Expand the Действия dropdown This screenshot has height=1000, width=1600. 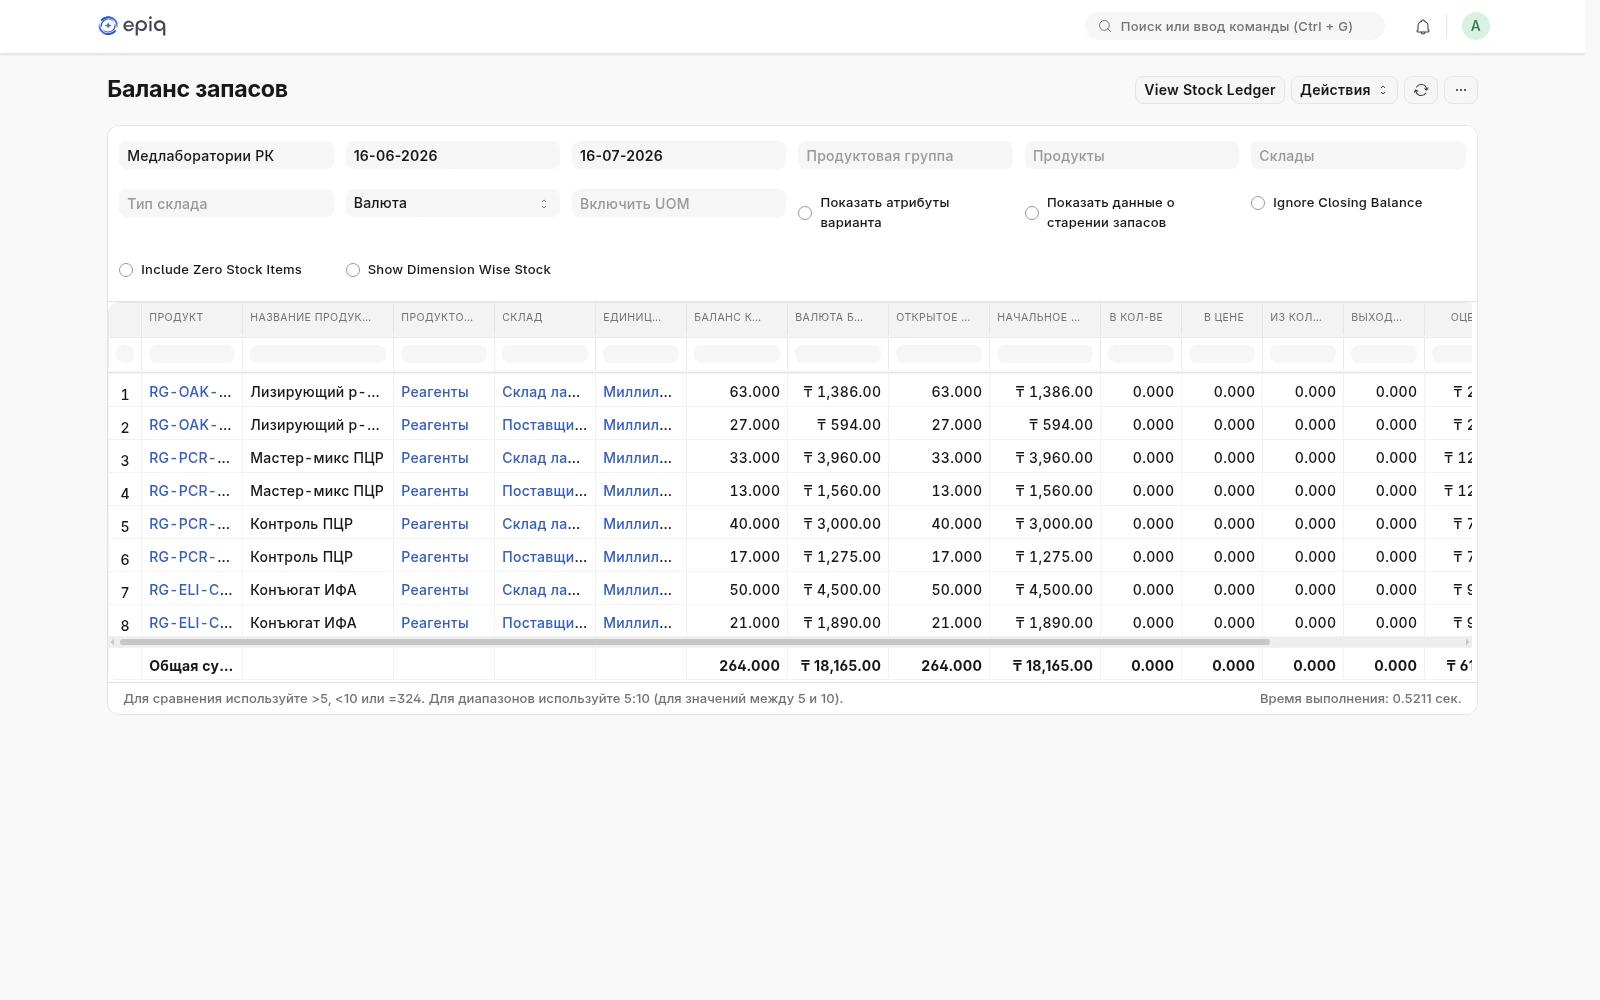(x=1344, y=90)
